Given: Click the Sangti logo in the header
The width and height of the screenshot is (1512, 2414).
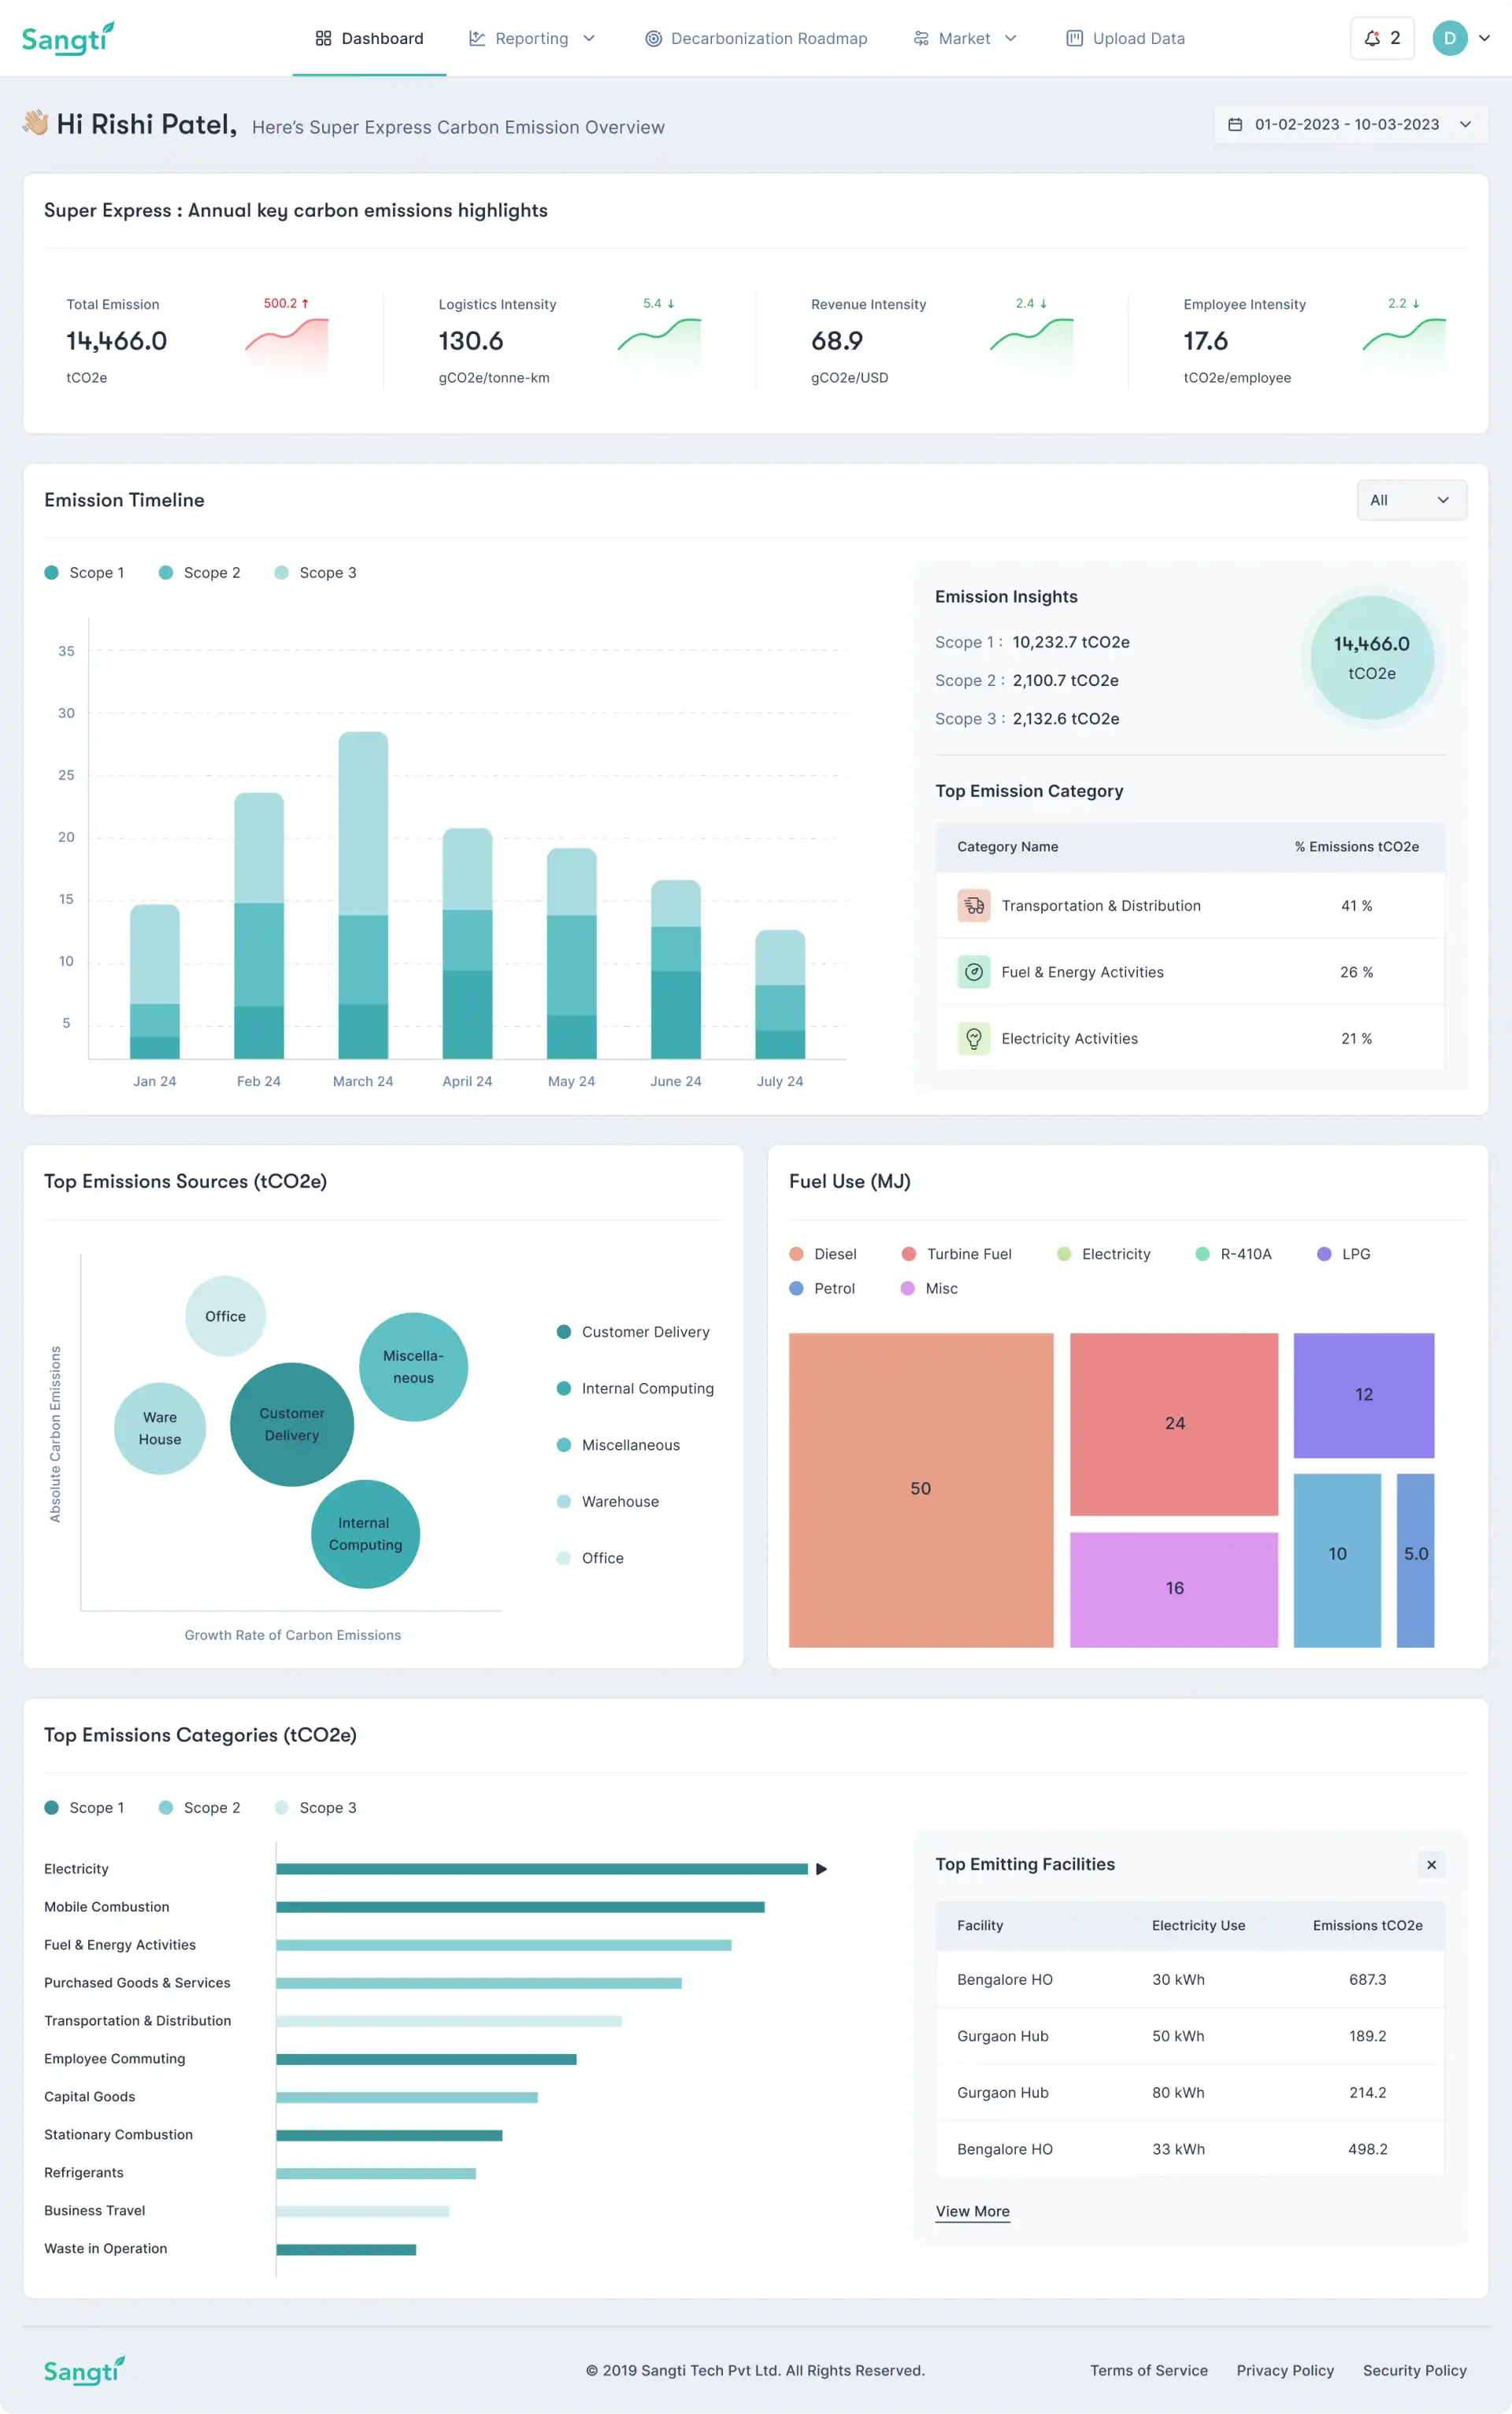Looking at the screenshot, I should tap(68, 38).
